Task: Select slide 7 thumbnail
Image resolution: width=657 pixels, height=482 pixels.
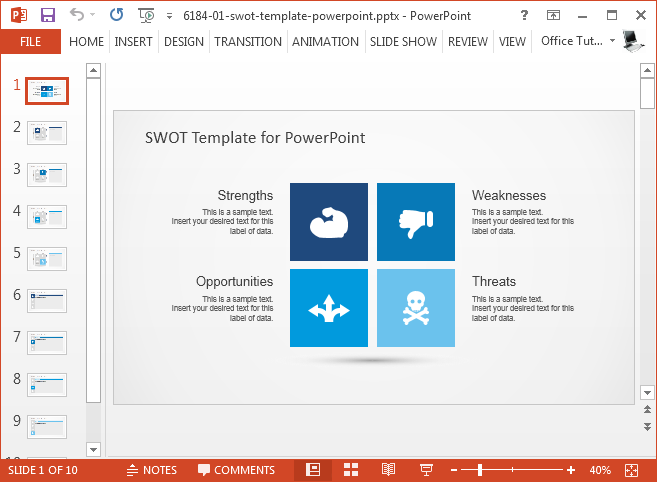Action: 47,343
